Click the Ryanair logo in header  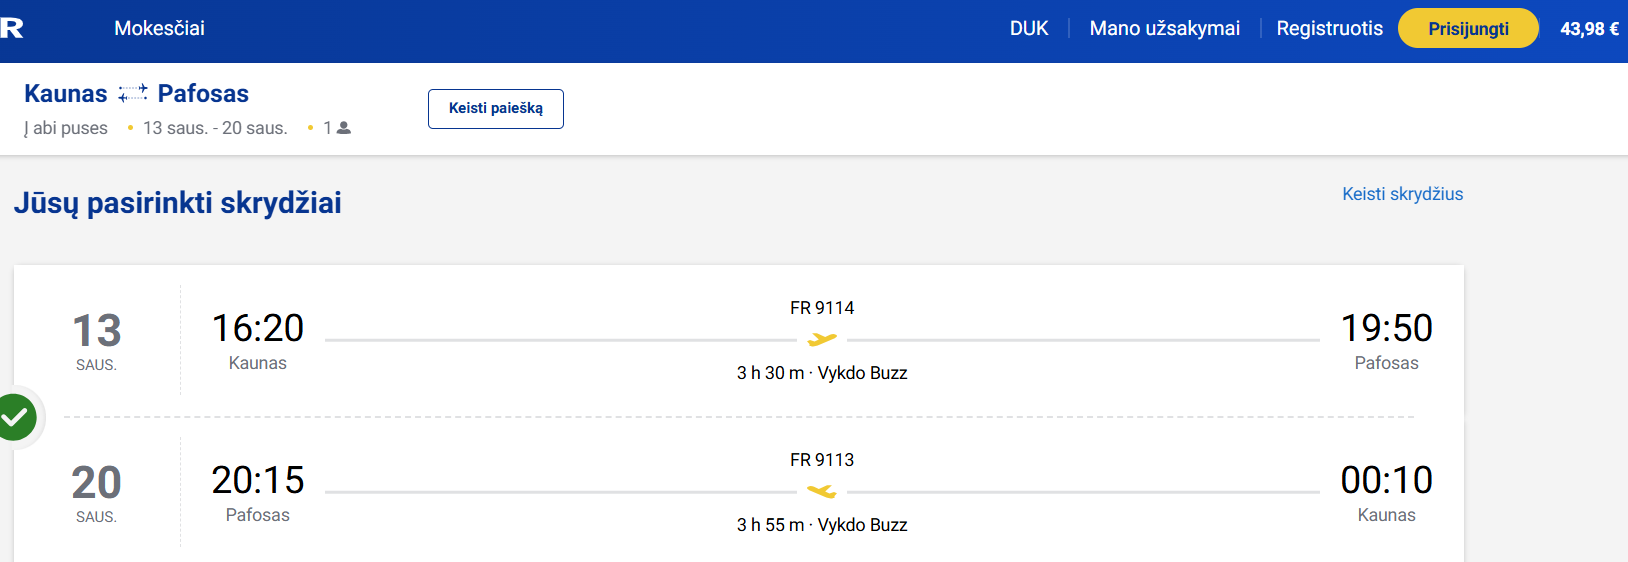point(11,28)
